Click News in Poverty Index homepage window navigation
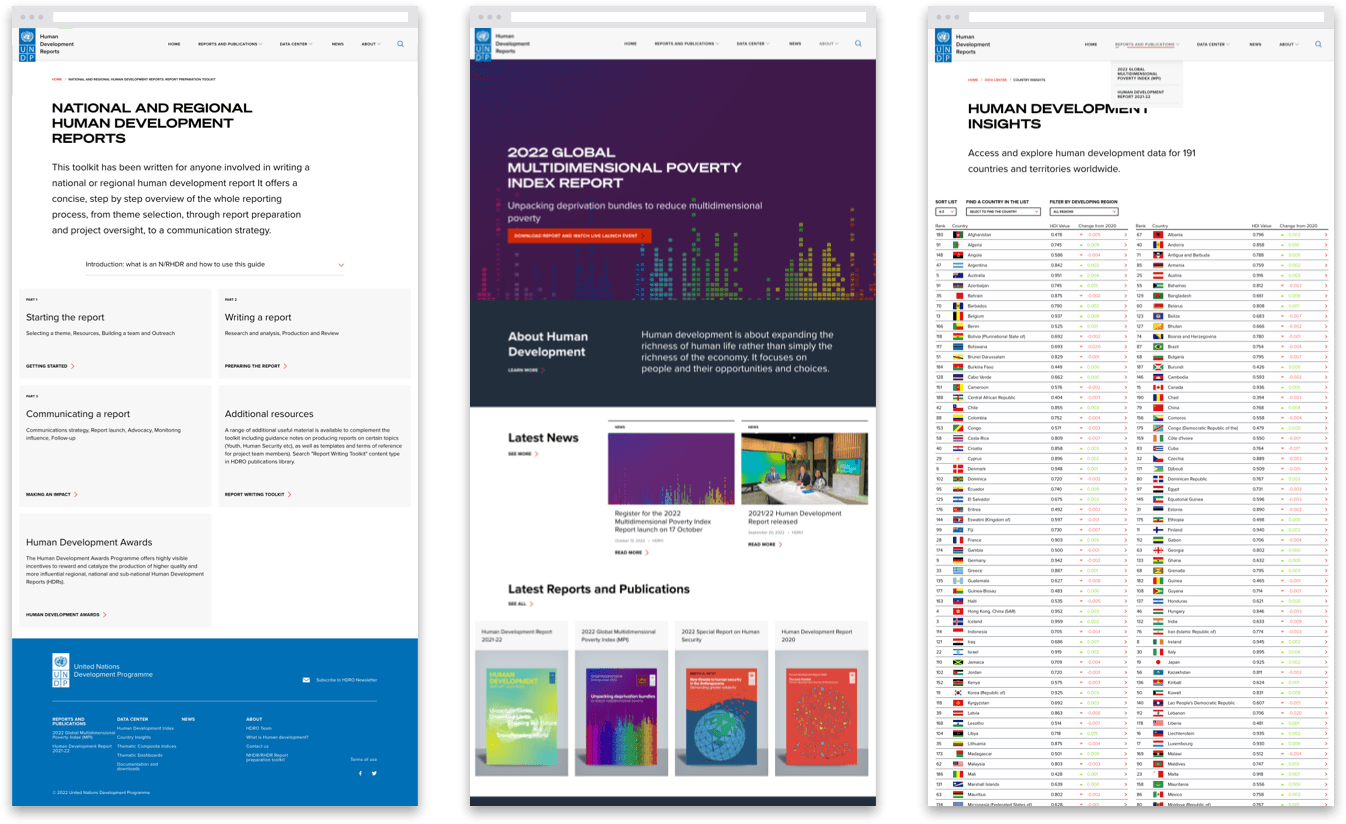1346x824 pixels. point(795,44)
